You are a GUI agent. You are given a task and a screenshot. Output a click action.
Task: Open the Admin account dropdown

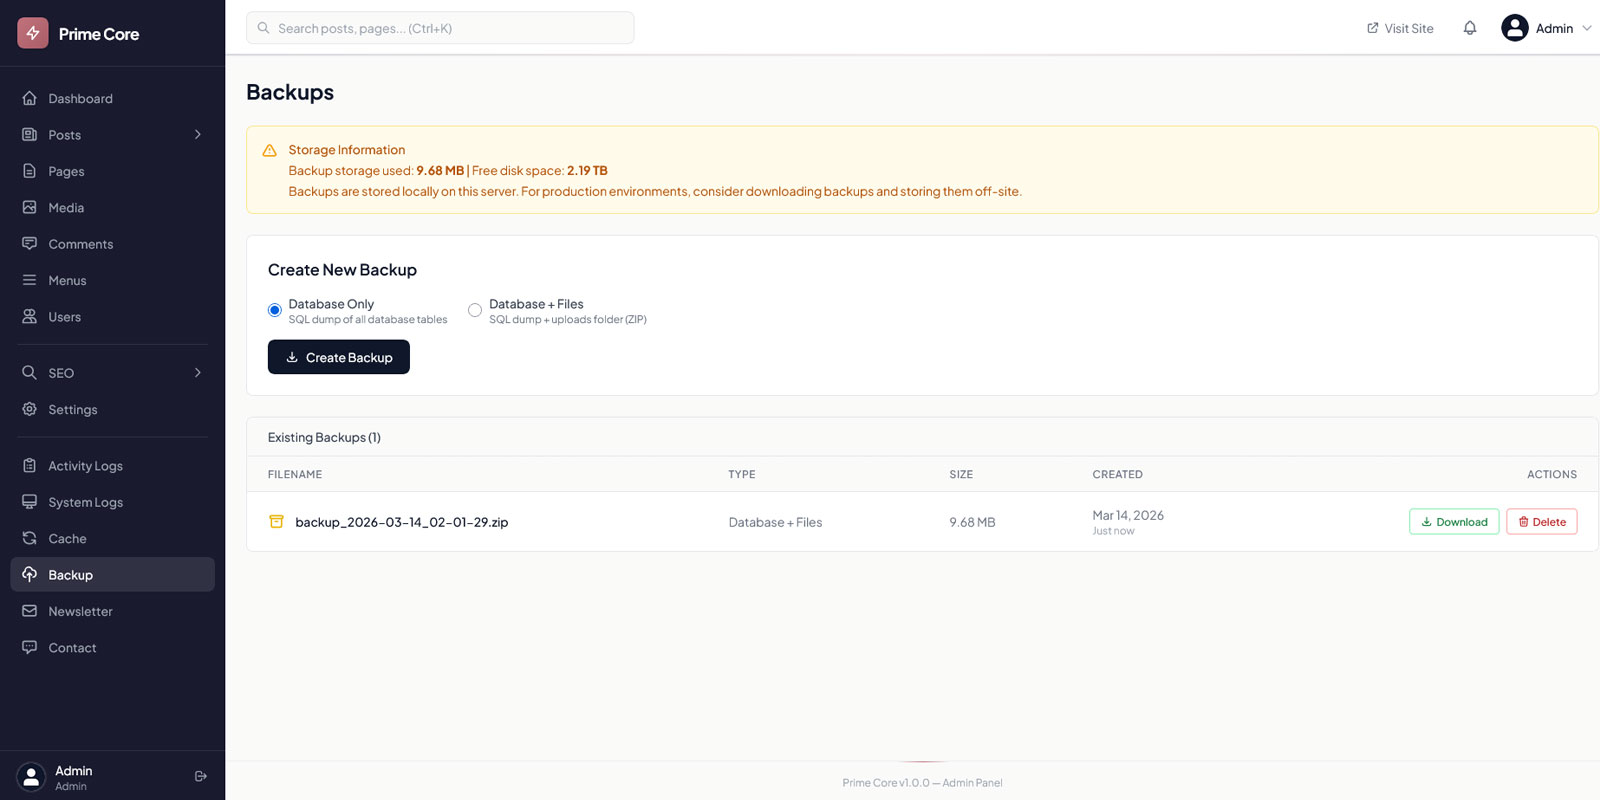point(1545,28)
